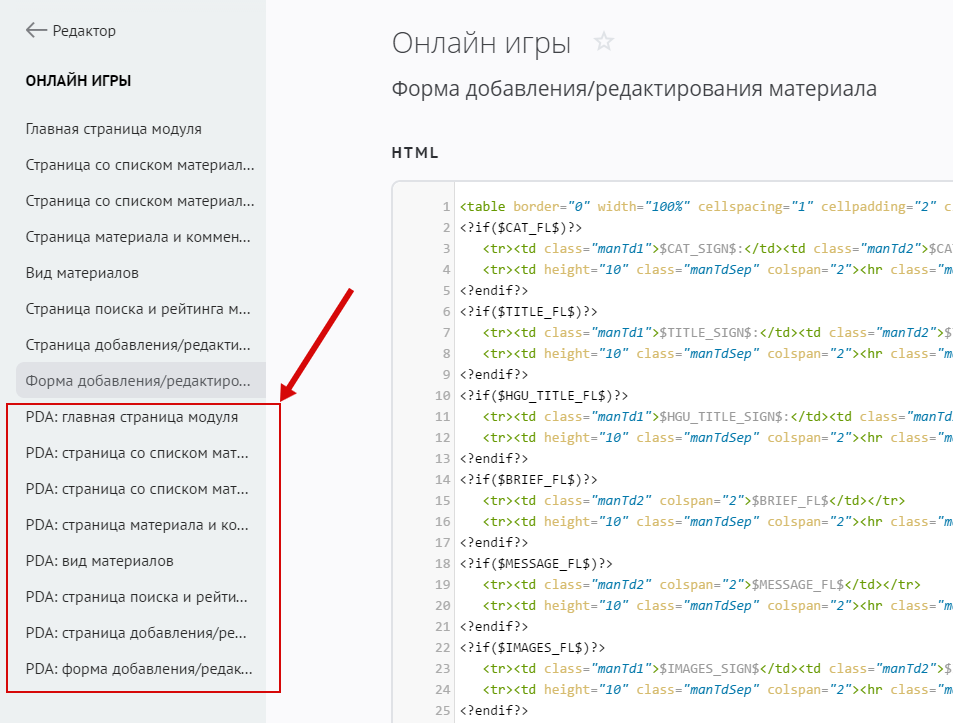Open the first Страница со списком материал item
Image resolution: width=953 pixels, height=723 pixels.
click(140, 165)
